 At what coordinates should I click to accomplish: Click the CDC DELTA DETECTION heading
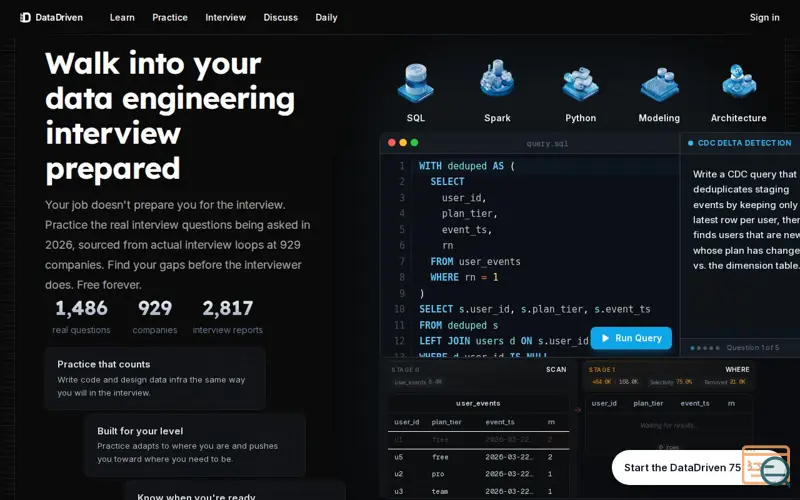[x=744, y=143]
